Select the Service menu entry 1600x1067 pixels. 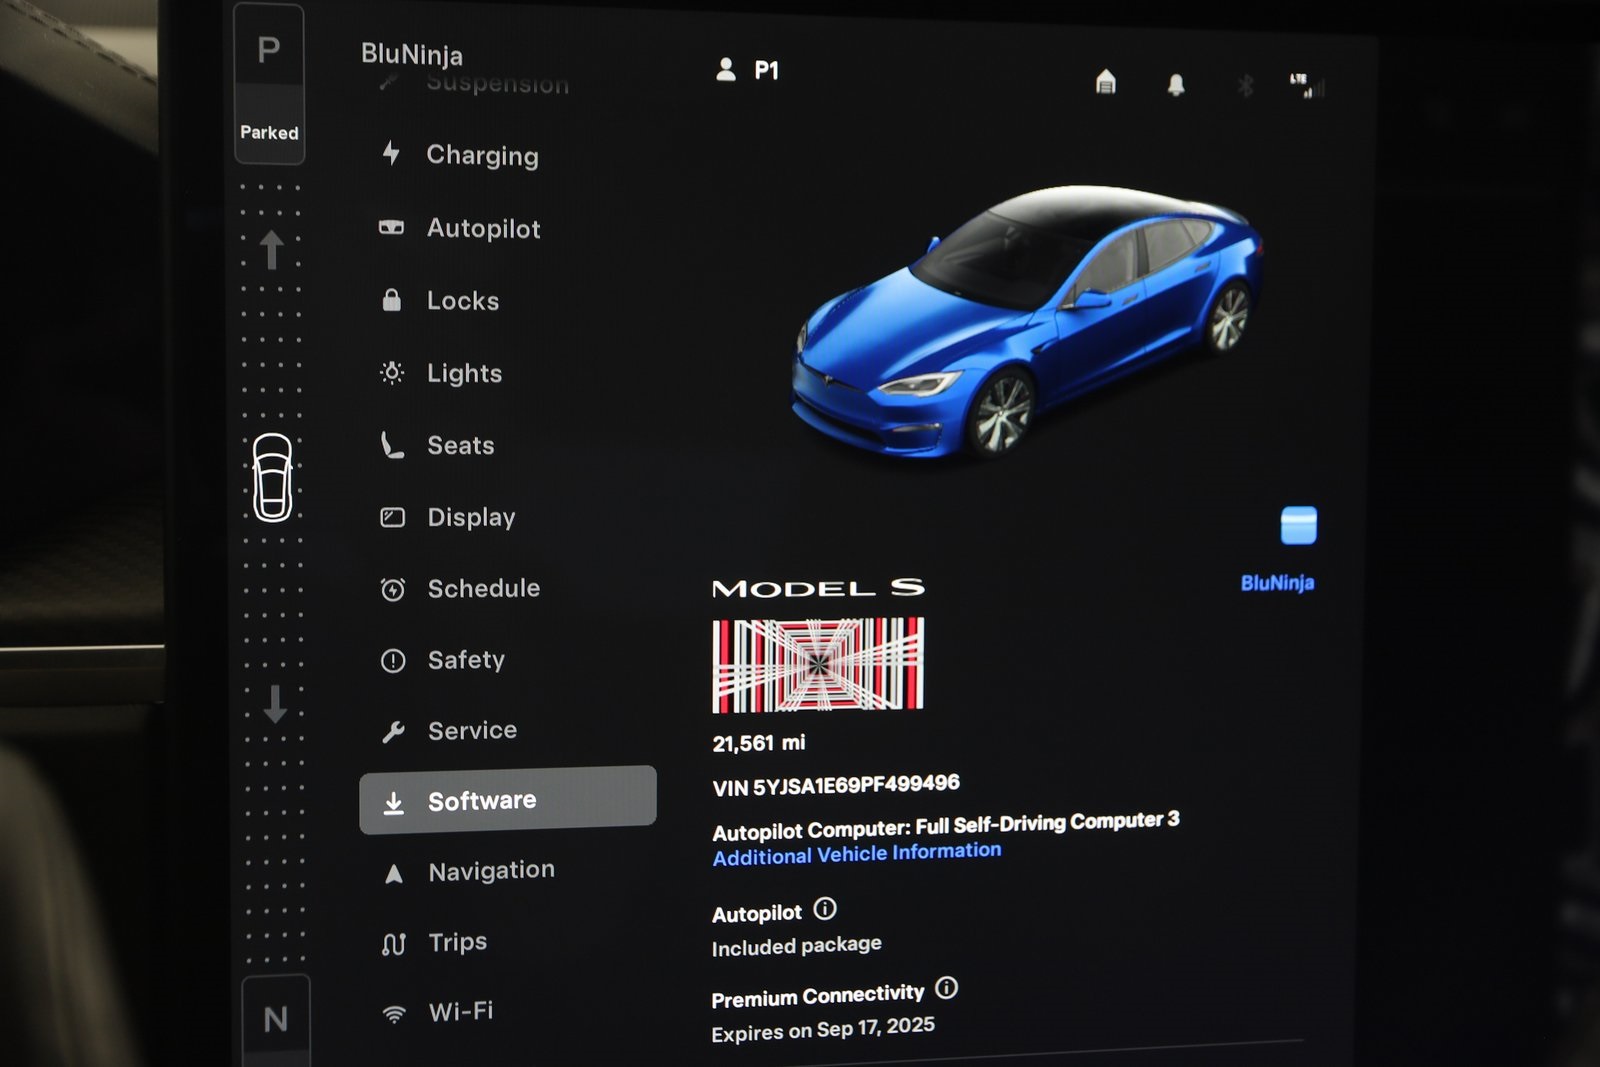pyautogui.click(x=472, y=731)
